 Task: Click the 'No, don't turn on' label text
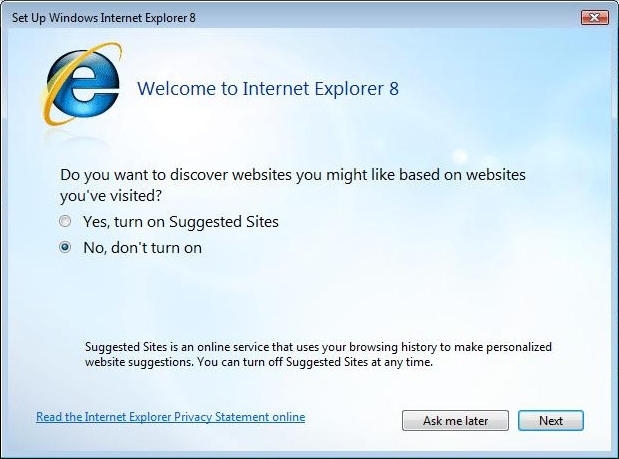click(x=143, y=248)
